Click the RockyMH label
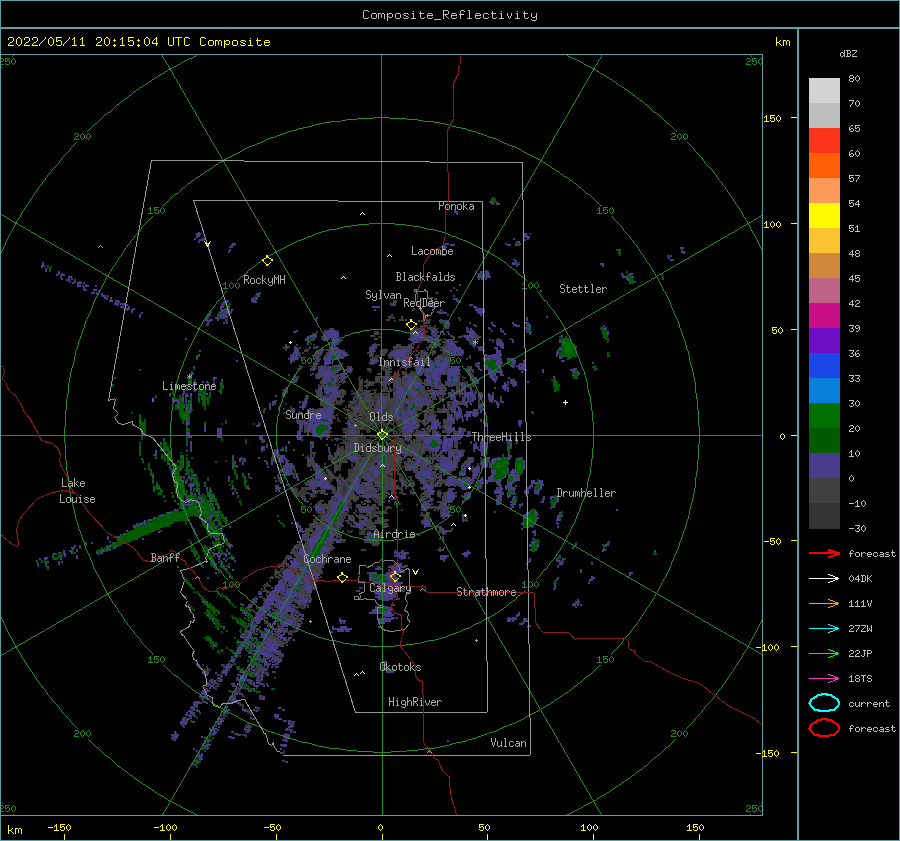The width and height of the screenshot is (900, 841). 264,280
